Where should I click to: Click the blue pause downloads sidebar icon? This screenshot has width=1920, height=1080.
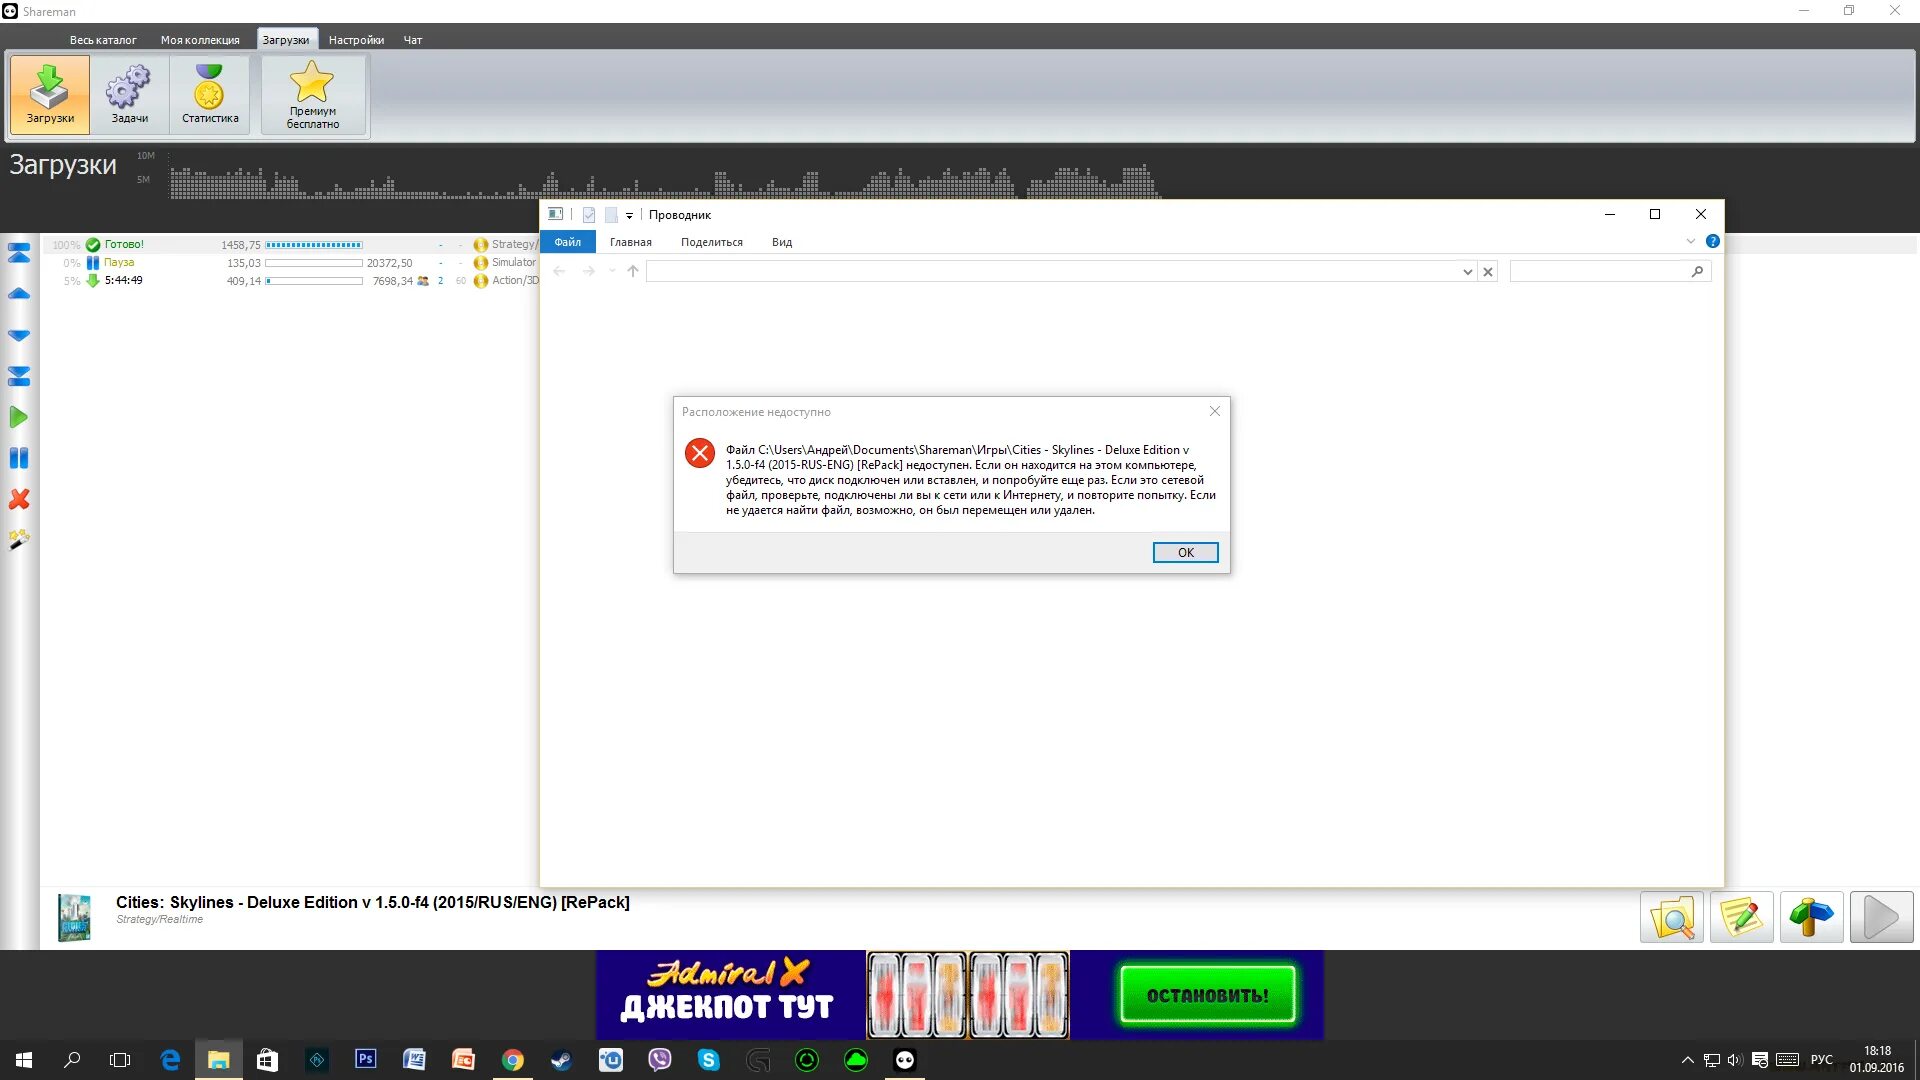[19, 458]
